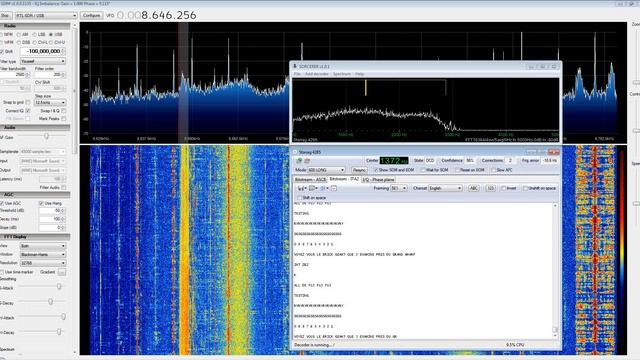The width and height of the screenshot is (640, 360).
Task: Enable Snap to grid checkbox
Action: [28, 102]
